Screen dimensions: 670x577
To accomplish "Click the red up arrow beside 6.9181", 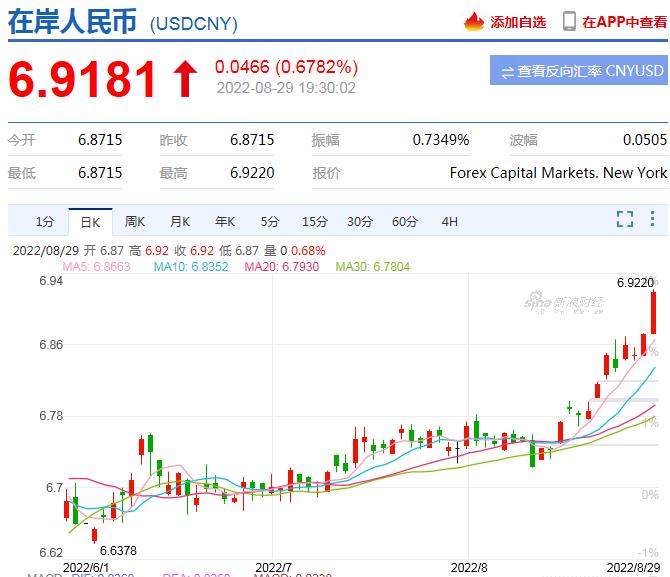I will point(185,80).
